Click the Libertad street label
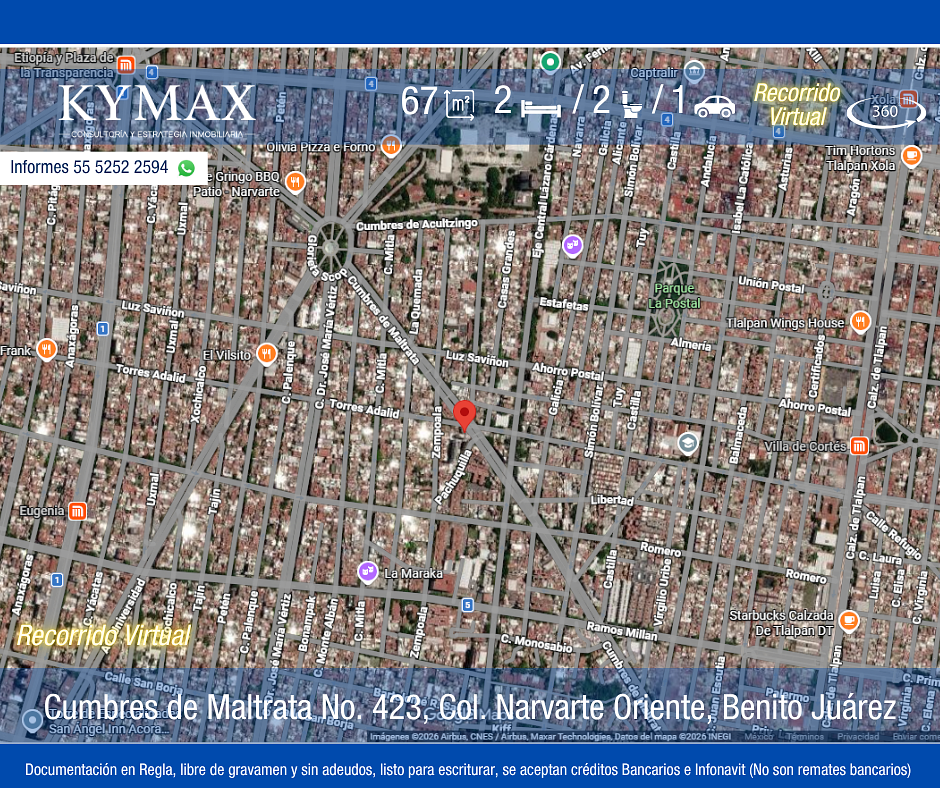The height and width of the screenshot is (788, 940). click(x=611, y=500)
